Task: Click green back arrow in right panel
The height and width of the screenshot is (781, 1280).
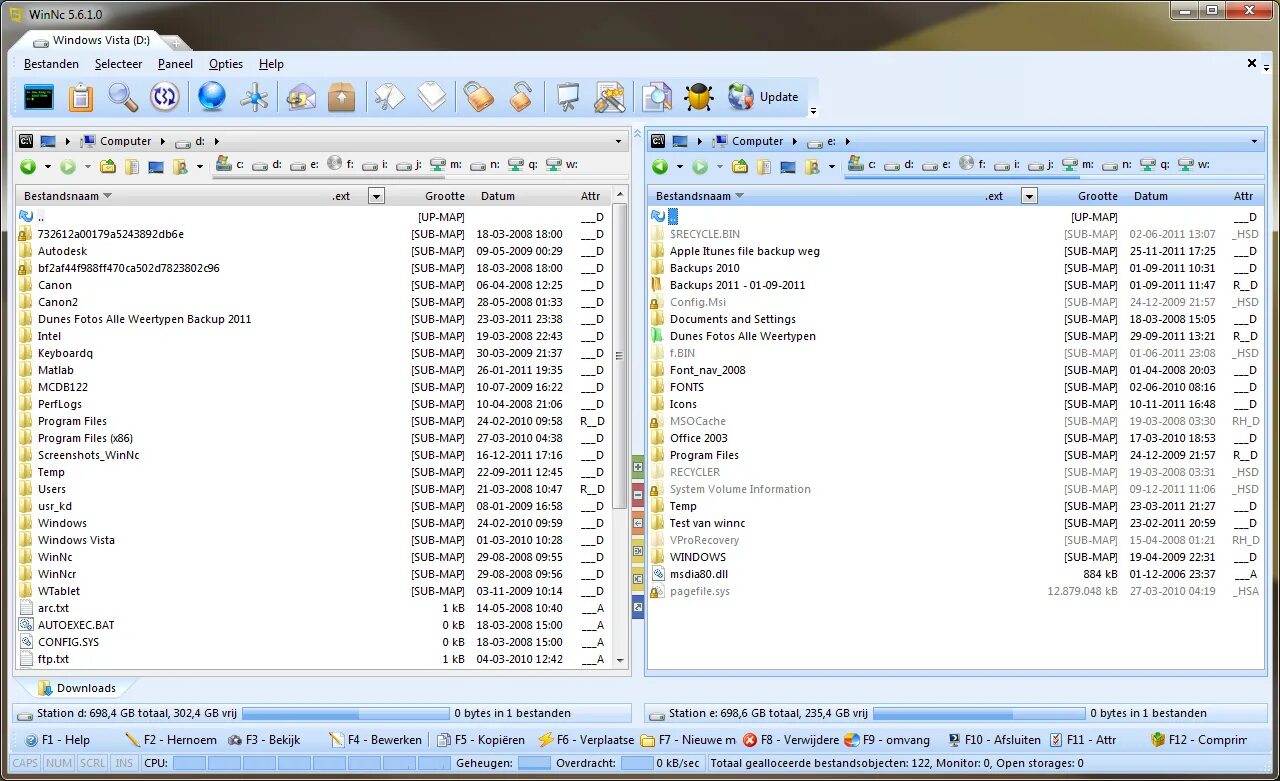Action: tap(660, 167)
